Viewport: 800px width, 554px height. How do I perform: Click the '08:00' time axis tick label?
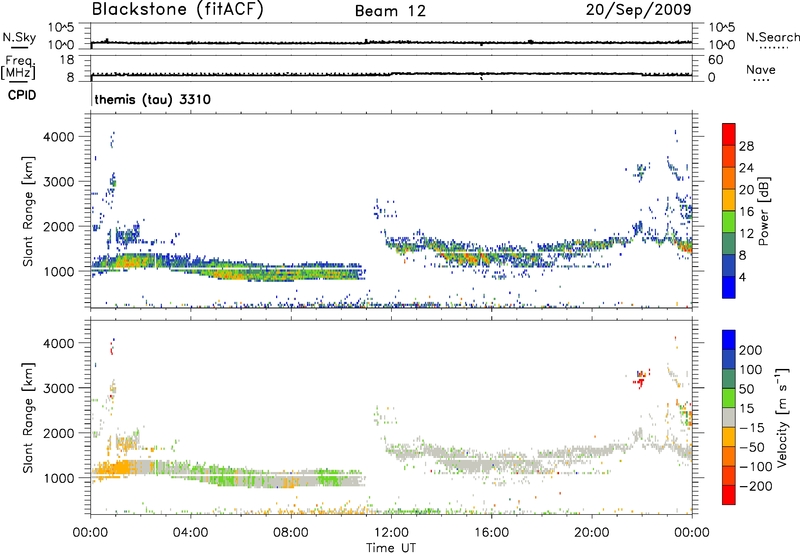[291, 533]
